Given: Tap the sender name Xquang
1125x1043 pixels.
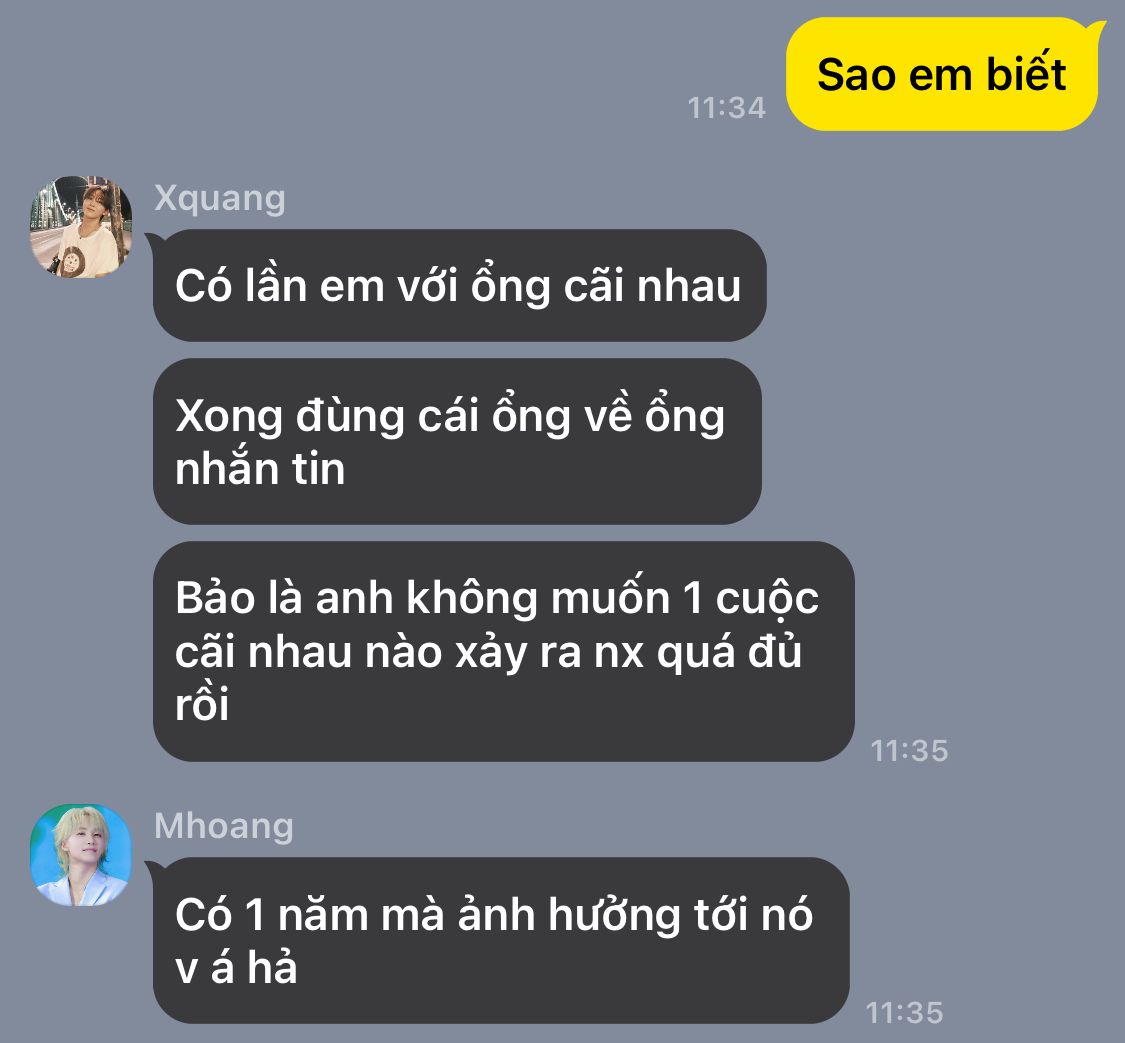Looking at the screenshot, I should coord(220,198).
